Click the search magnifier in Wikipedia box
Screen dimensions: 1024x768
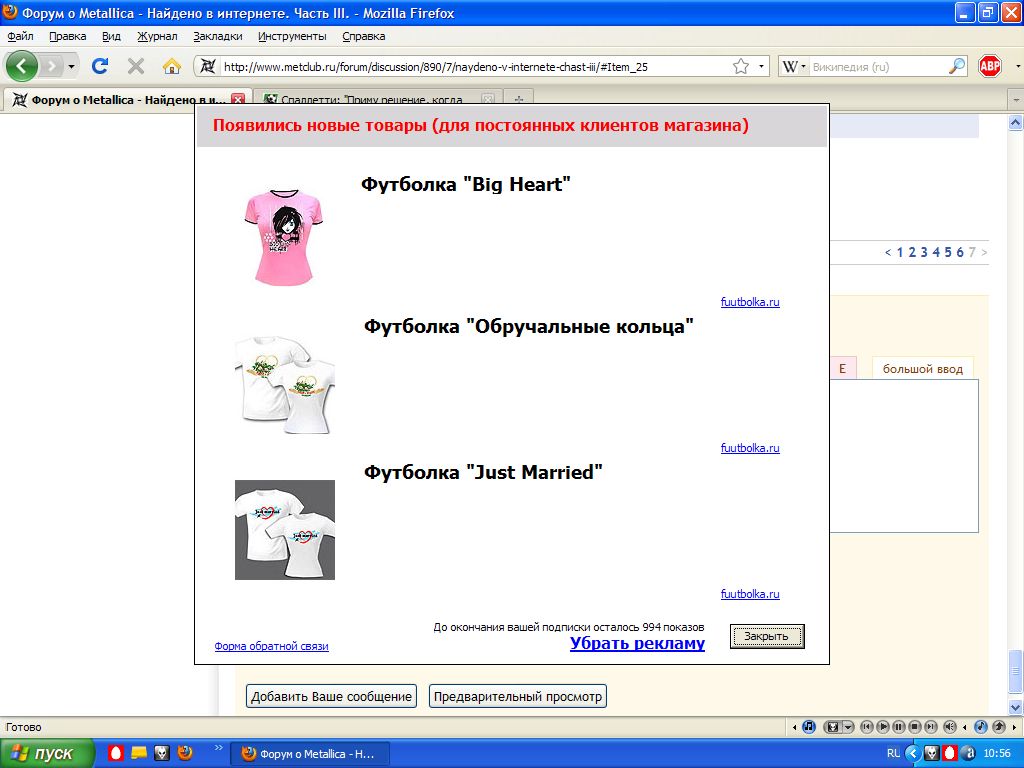pos(957,67)
